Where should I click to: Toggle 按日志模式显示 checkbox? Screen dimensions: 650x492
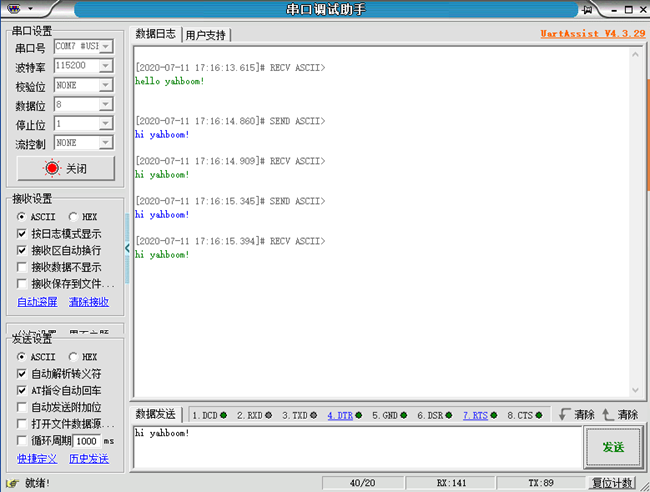coord(22,234)
